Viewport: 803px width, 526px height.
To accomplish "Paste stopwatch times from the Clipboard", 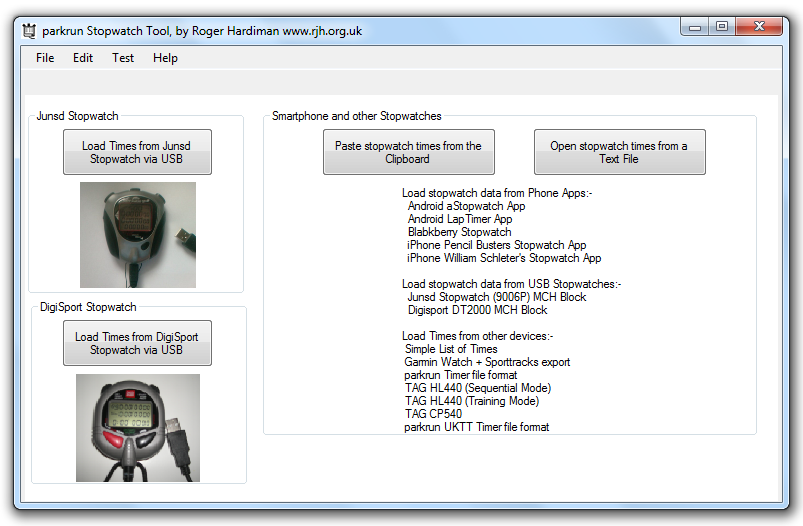I will (408, 152).
